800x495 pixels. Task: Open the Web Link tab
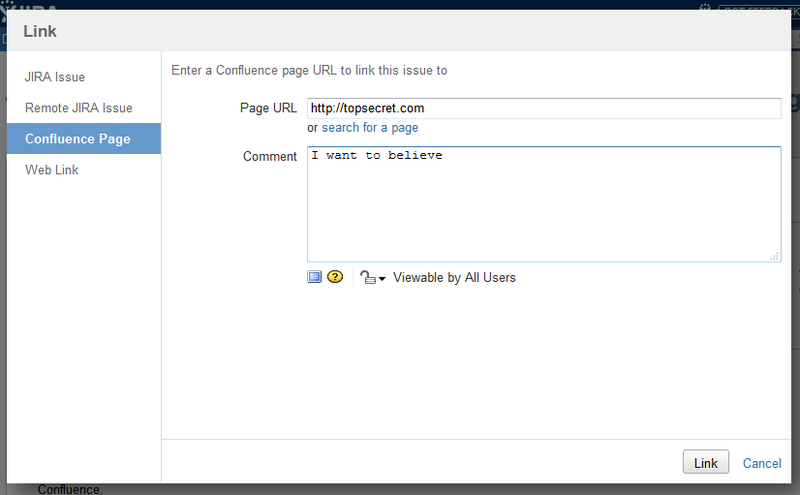coord(52,170)
